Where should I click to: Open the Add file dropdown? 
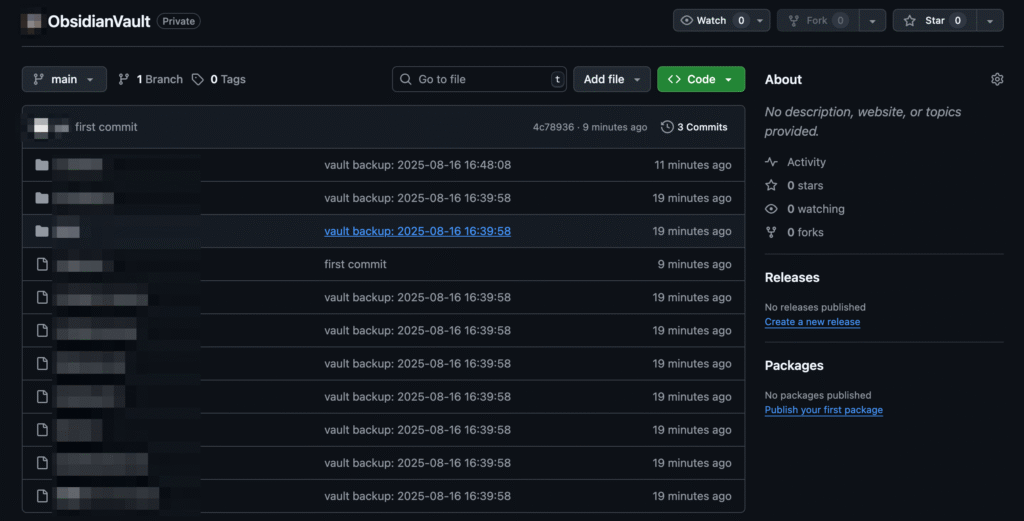612,79
